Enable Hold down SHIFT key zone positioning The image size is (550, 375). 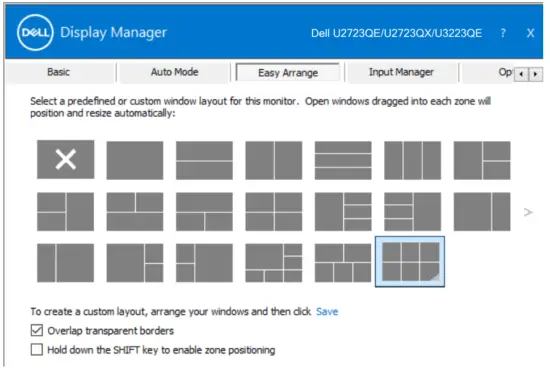click(x=37, y=350)
